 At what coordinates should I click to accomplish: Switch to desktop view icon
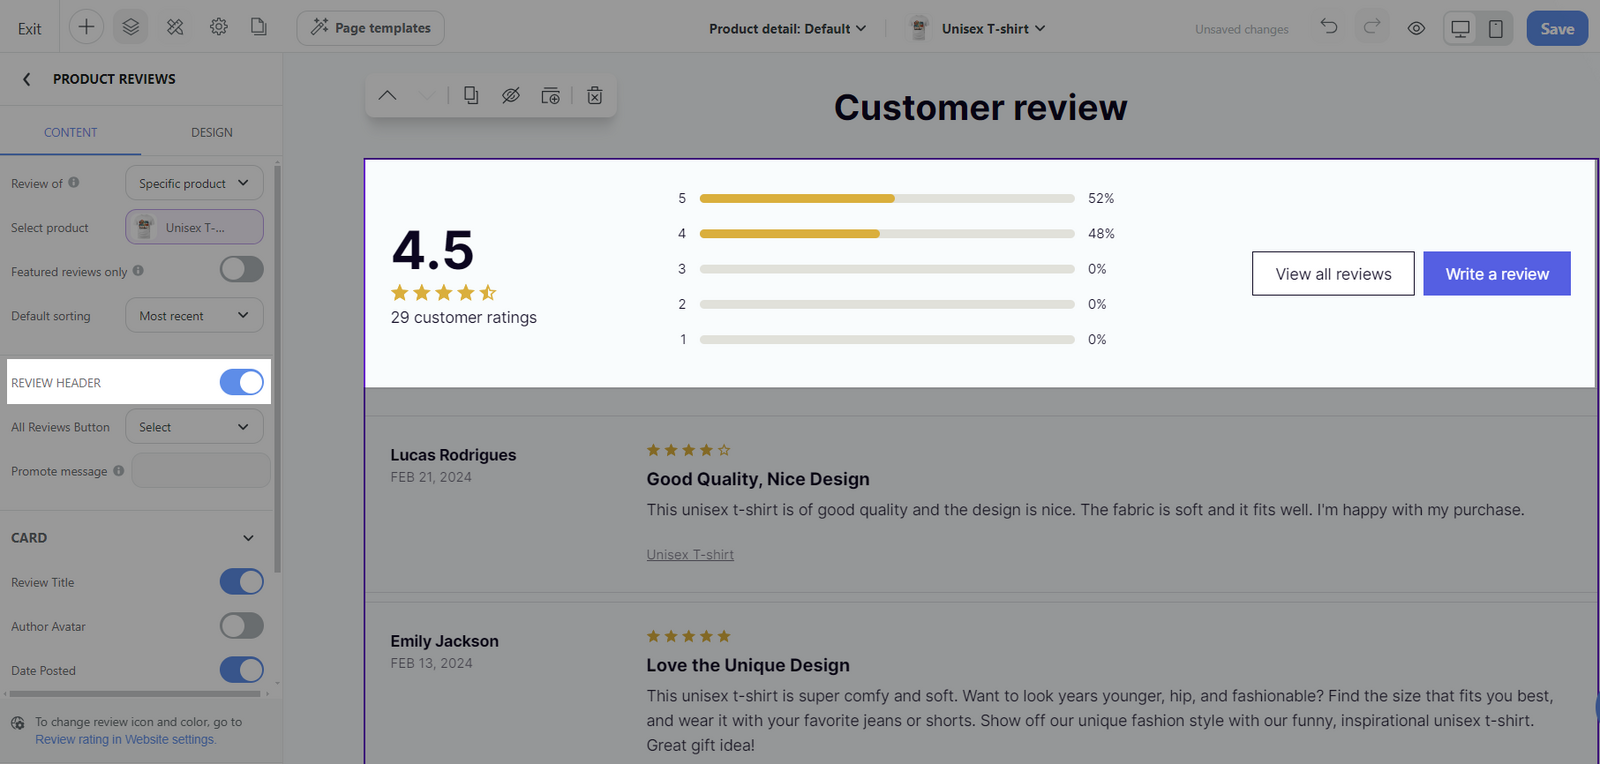1460,28
